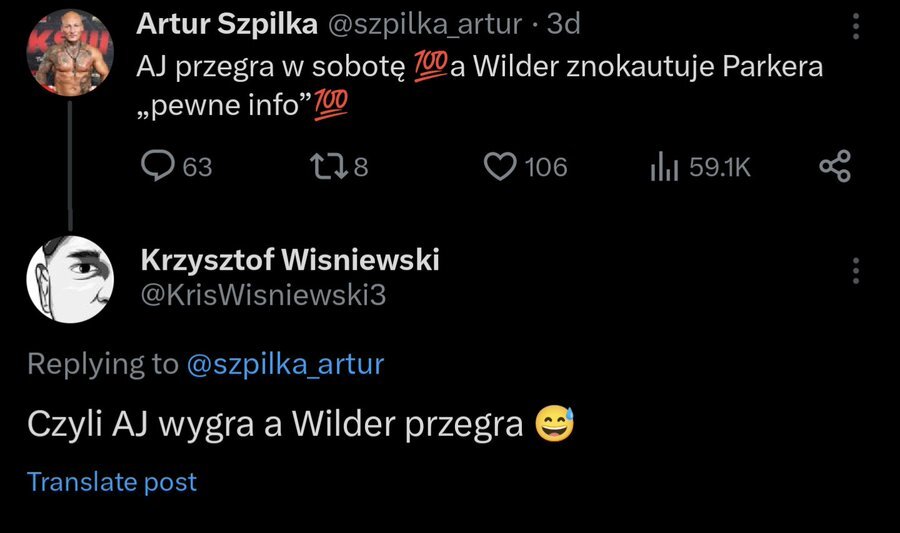Open Krzysztof Wisniewski's avatar

pos(69,279)
